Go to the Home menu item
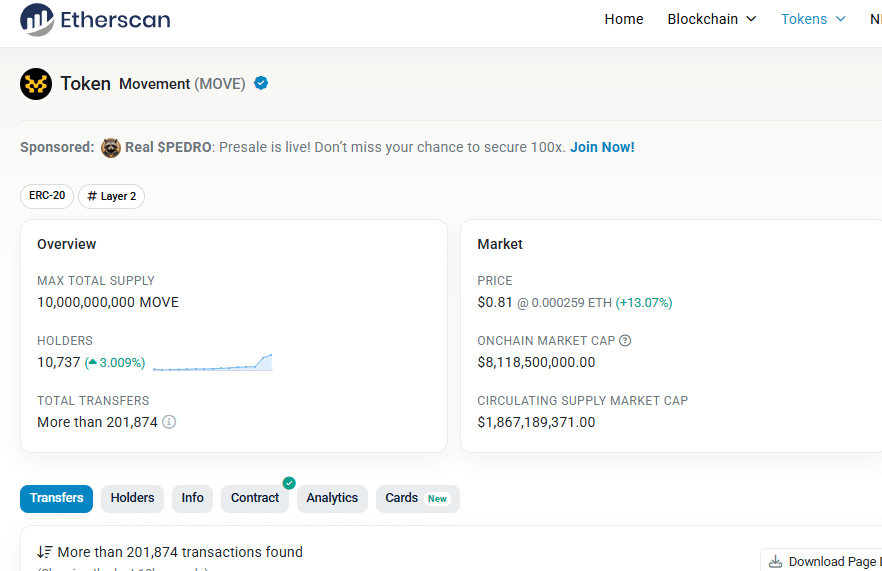 623,19
